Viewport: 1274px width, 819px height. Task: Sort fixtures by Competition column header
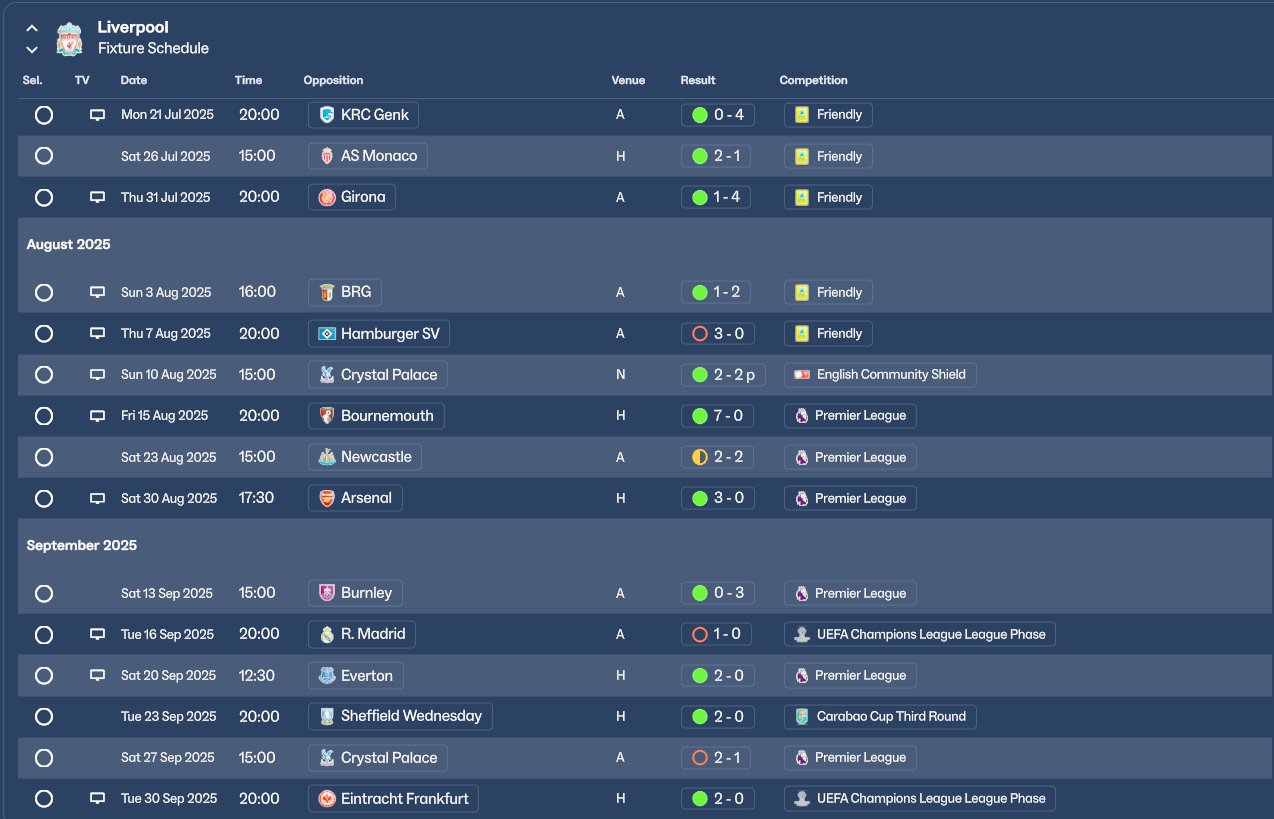coord(813,80)
